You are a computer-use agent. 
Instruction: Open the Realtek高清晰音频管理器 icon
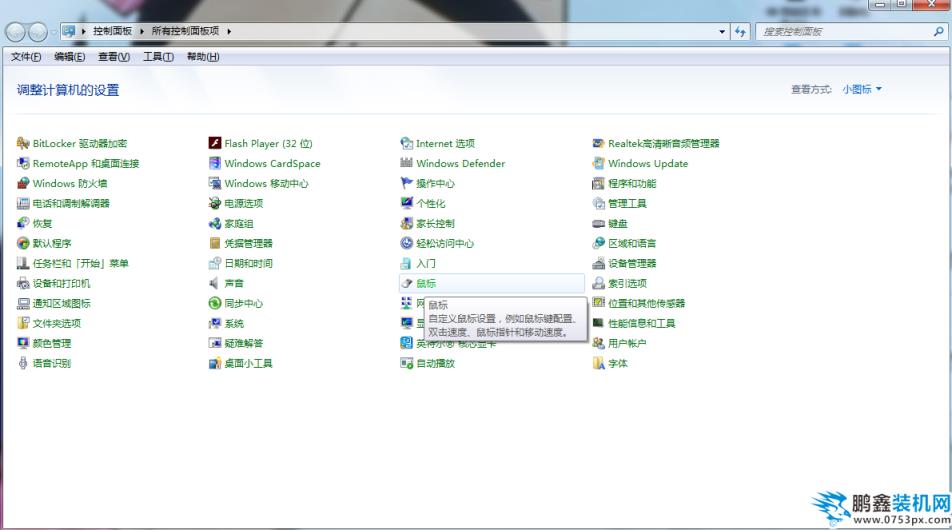599,143
